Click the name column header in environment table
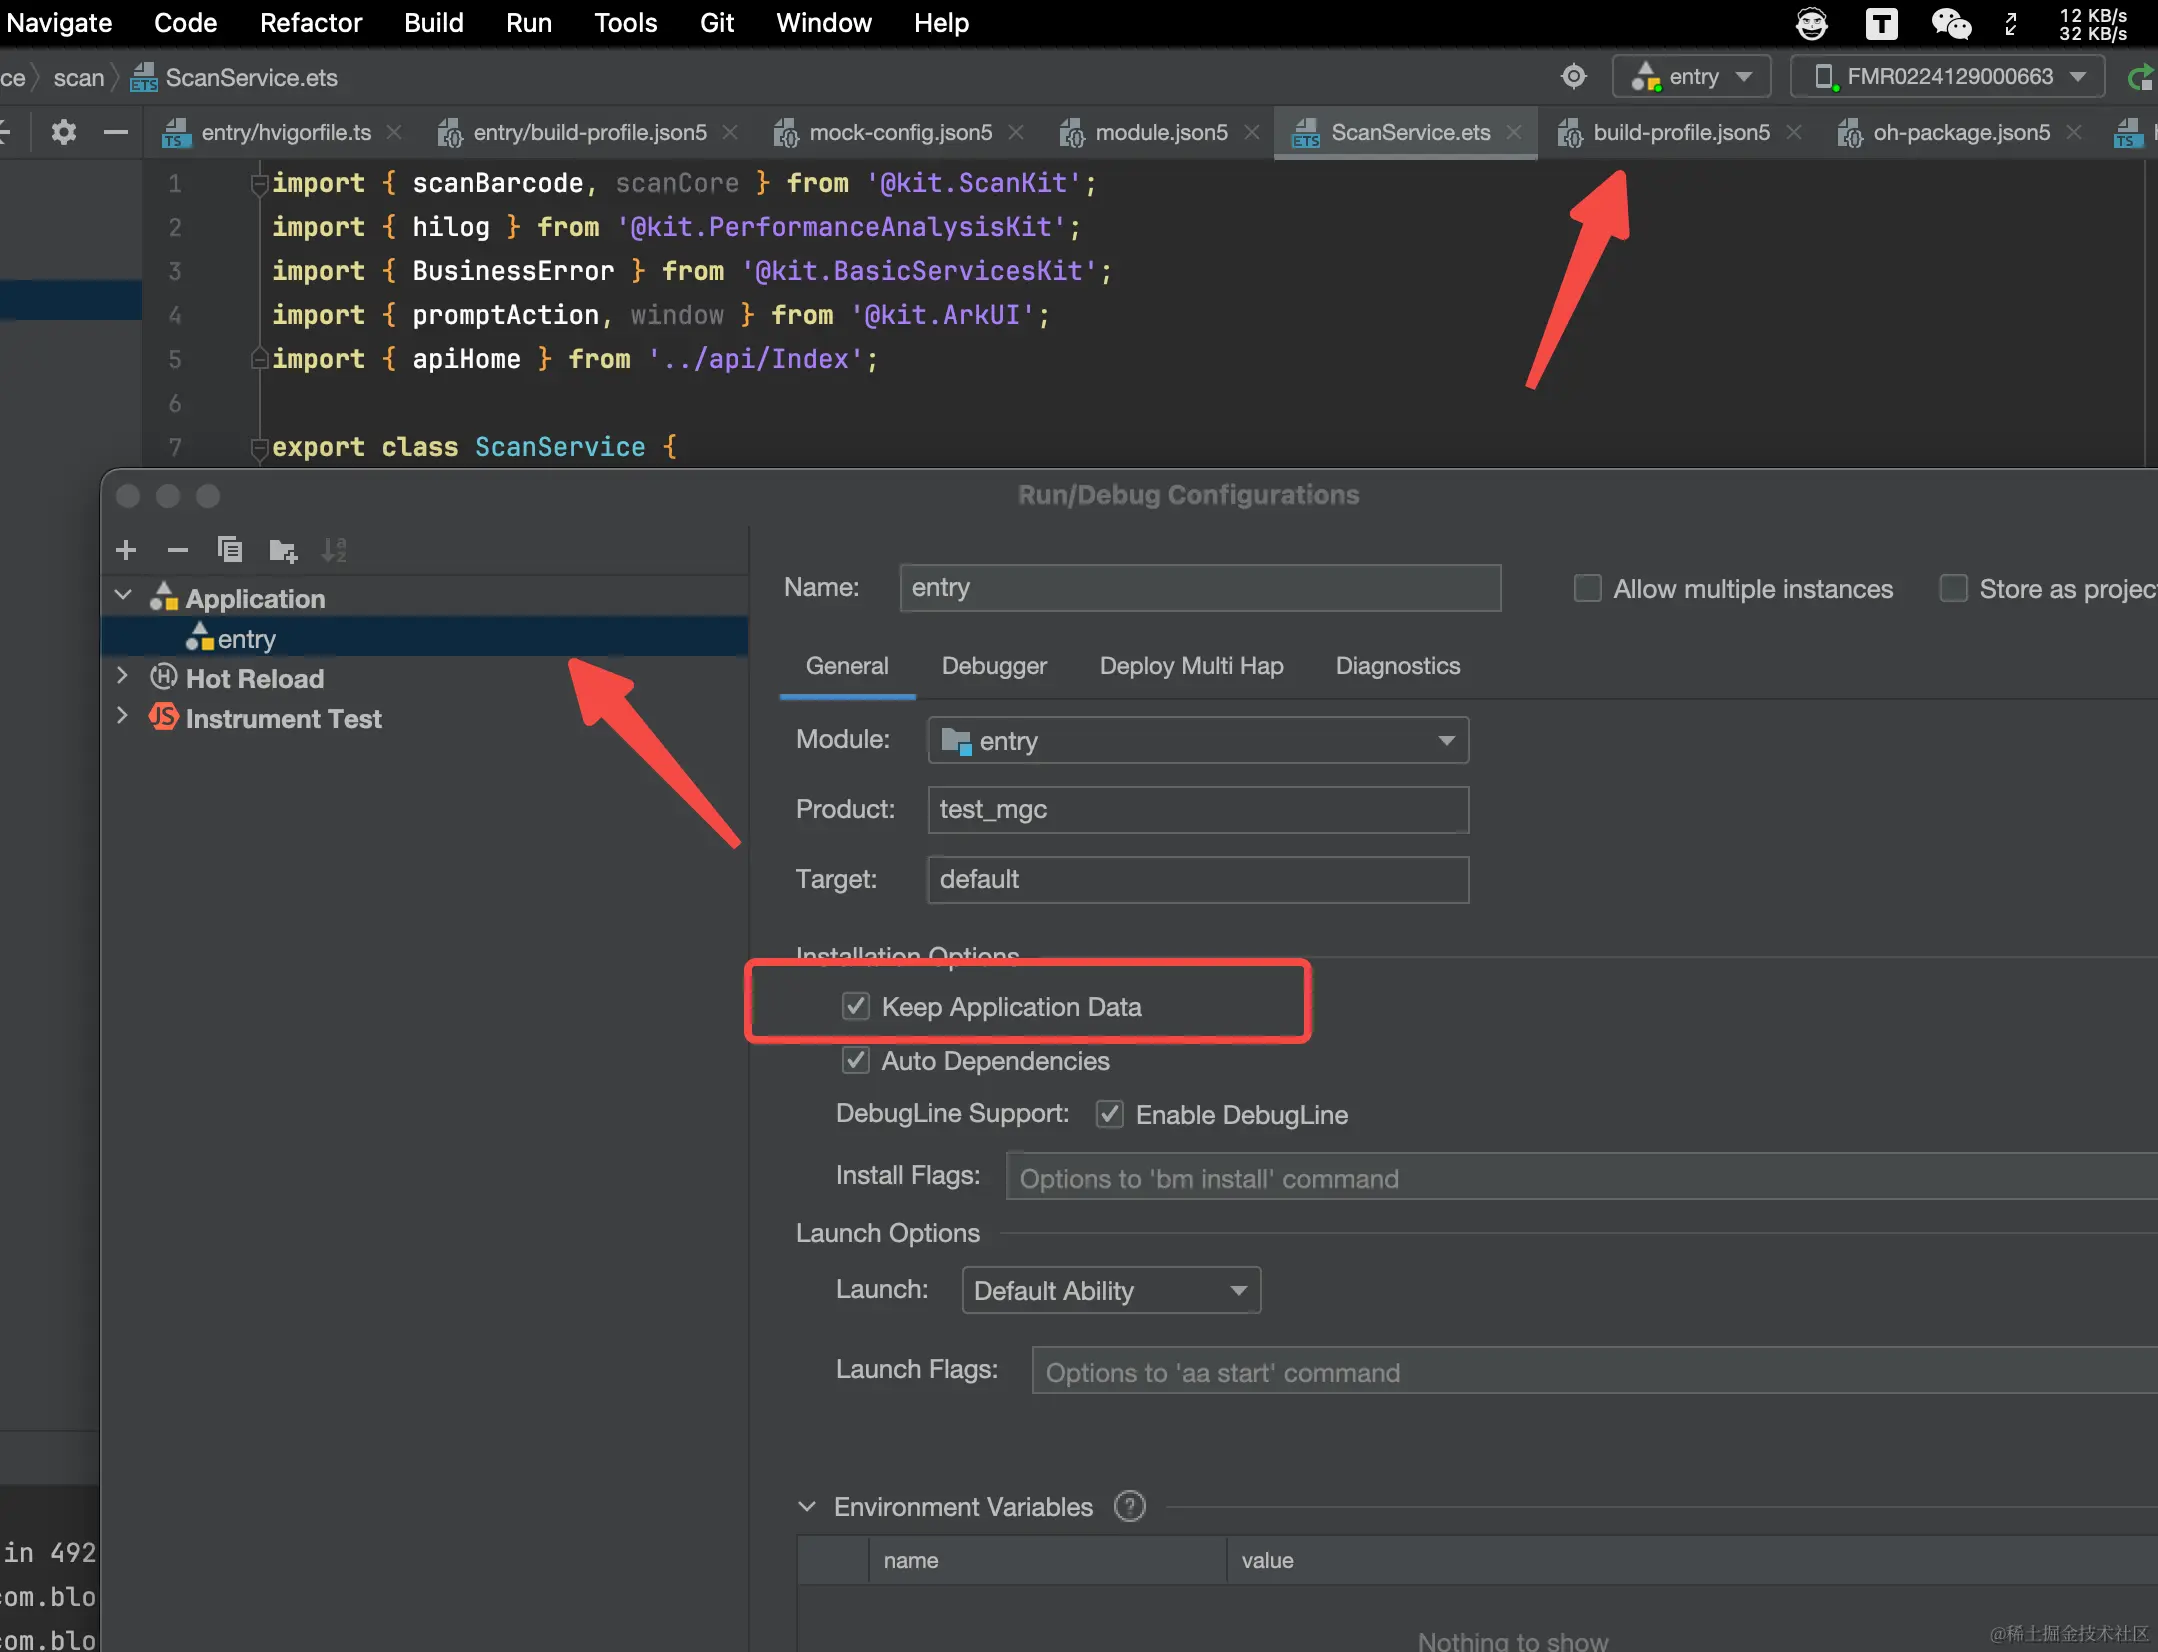Viewport: 2158px width, 1652px height. click(x=1047, y=1560)
